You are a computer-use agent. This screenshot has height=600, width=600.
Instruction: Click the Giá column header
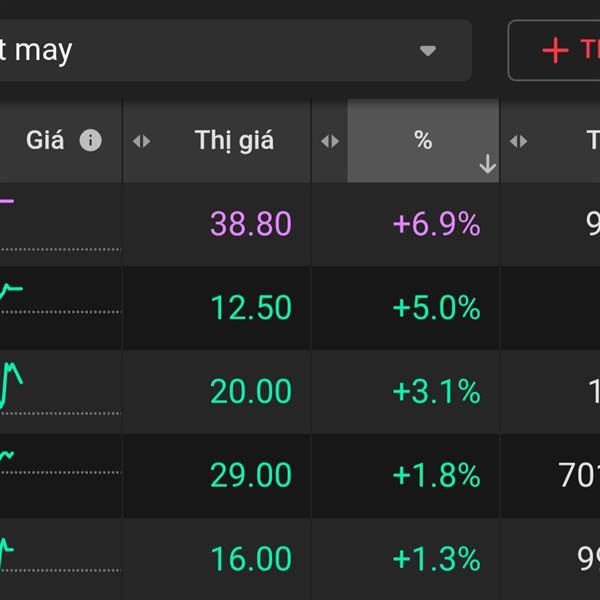pos(45,141)
